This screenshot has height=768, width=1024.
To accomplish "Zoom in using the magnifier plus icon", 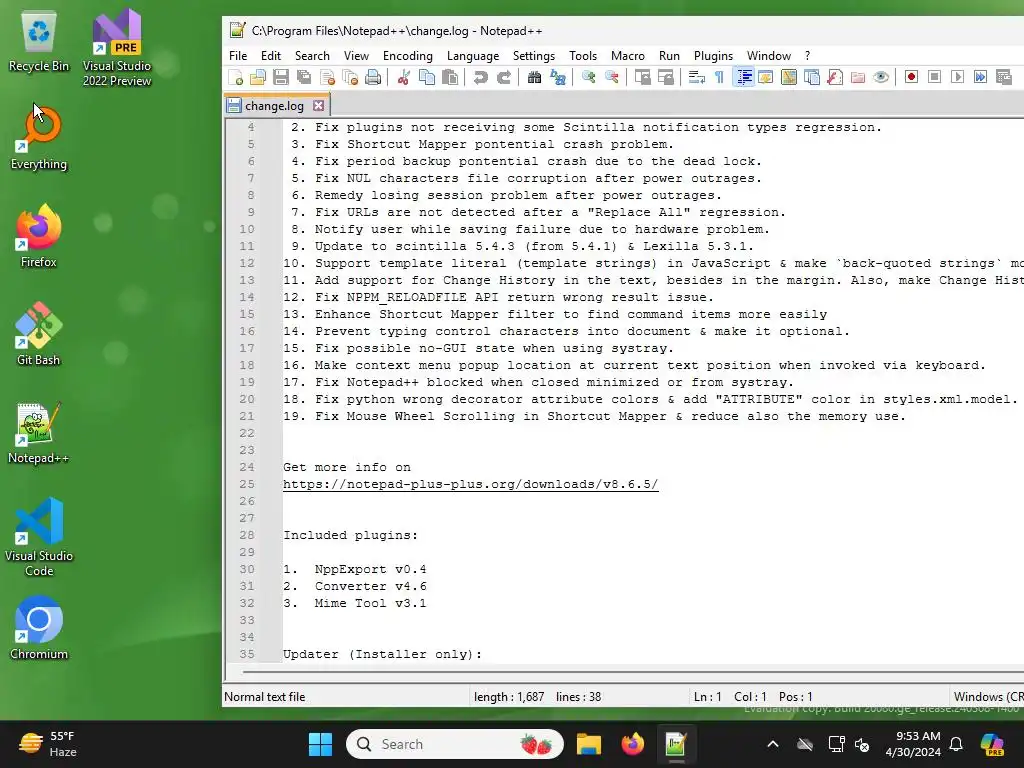I will pyautogui.click(x=588, y=78).
